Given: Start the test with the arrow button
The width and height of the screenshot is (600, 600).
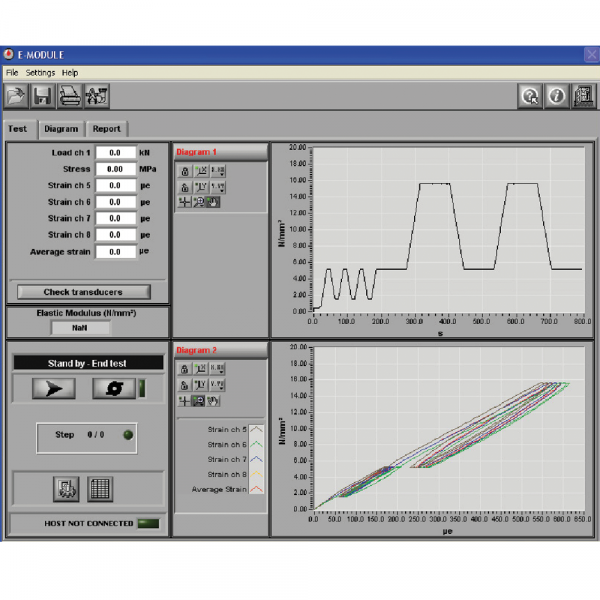Looking at the screenshot, I should pos(53,388).
